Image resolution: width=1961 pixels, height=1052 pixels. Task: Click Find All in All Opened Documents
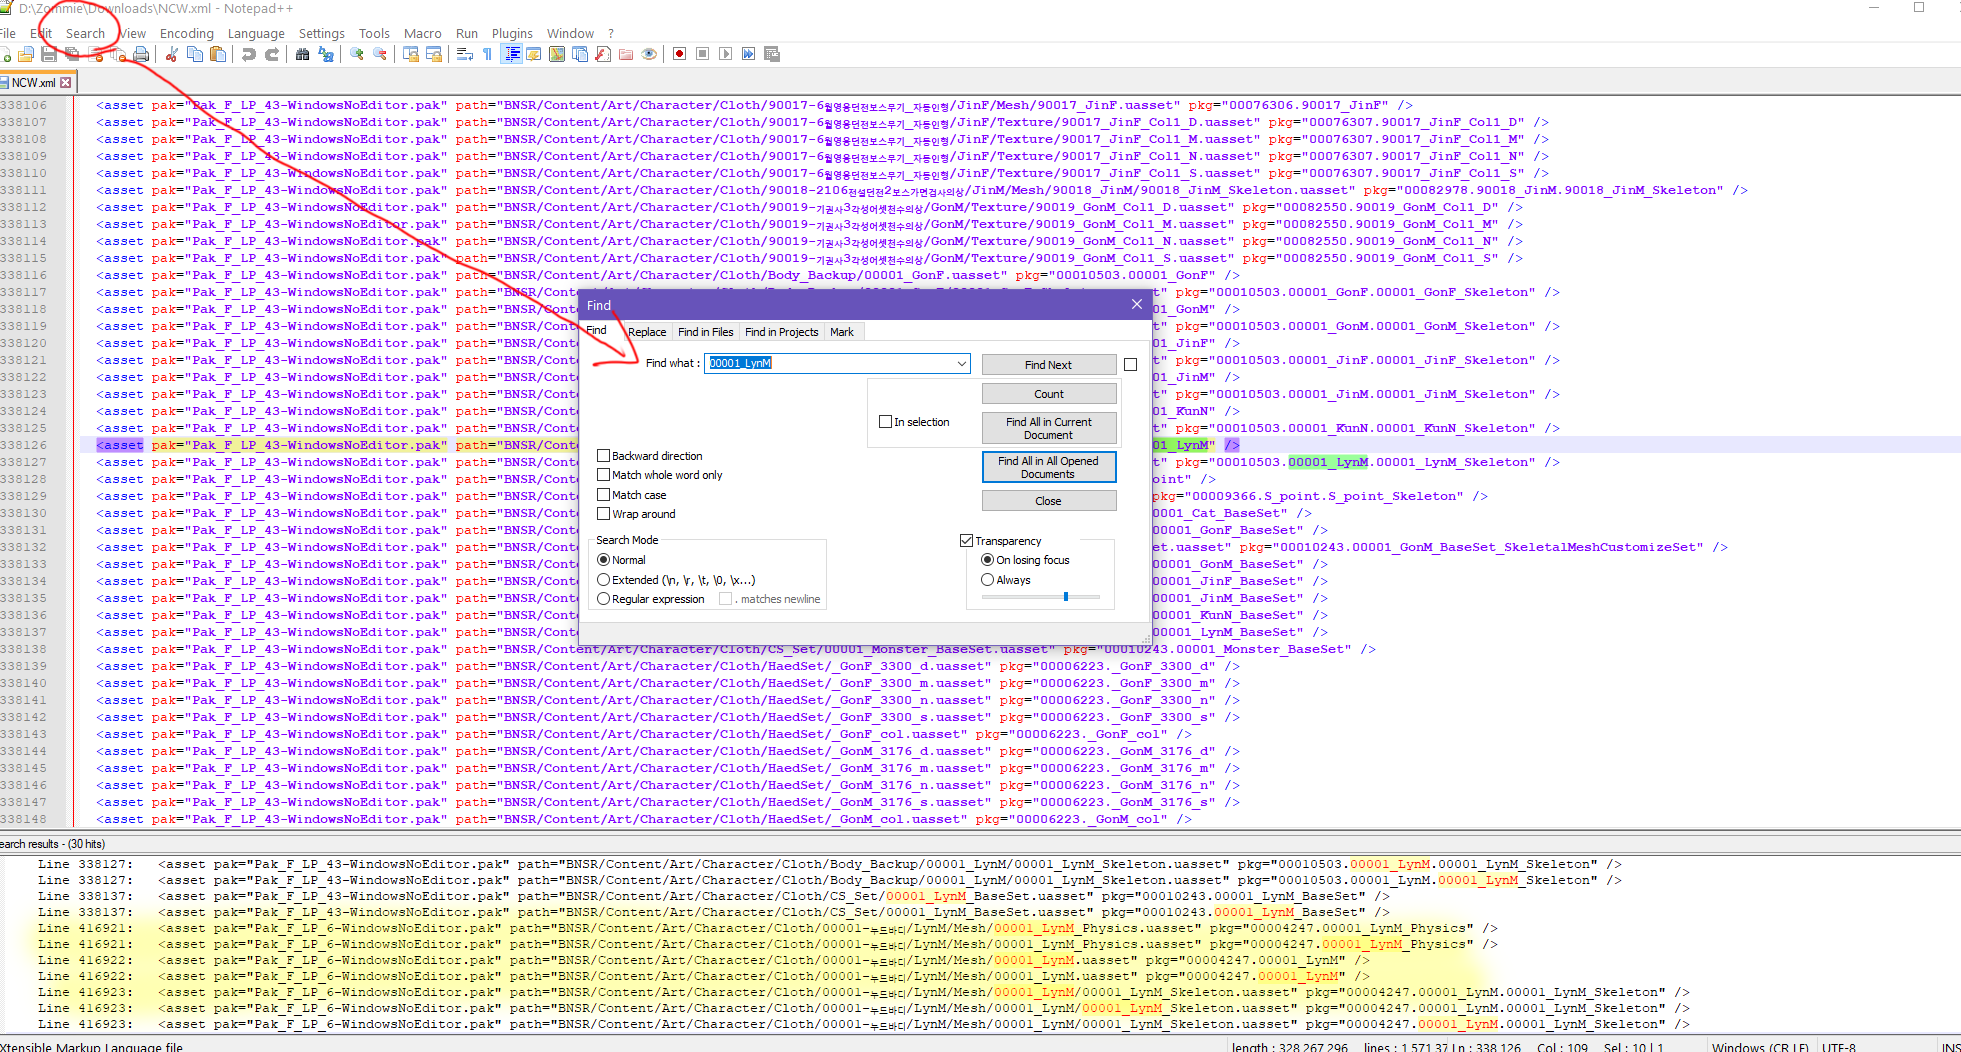pyautogui.click(x=1049, y=467)
